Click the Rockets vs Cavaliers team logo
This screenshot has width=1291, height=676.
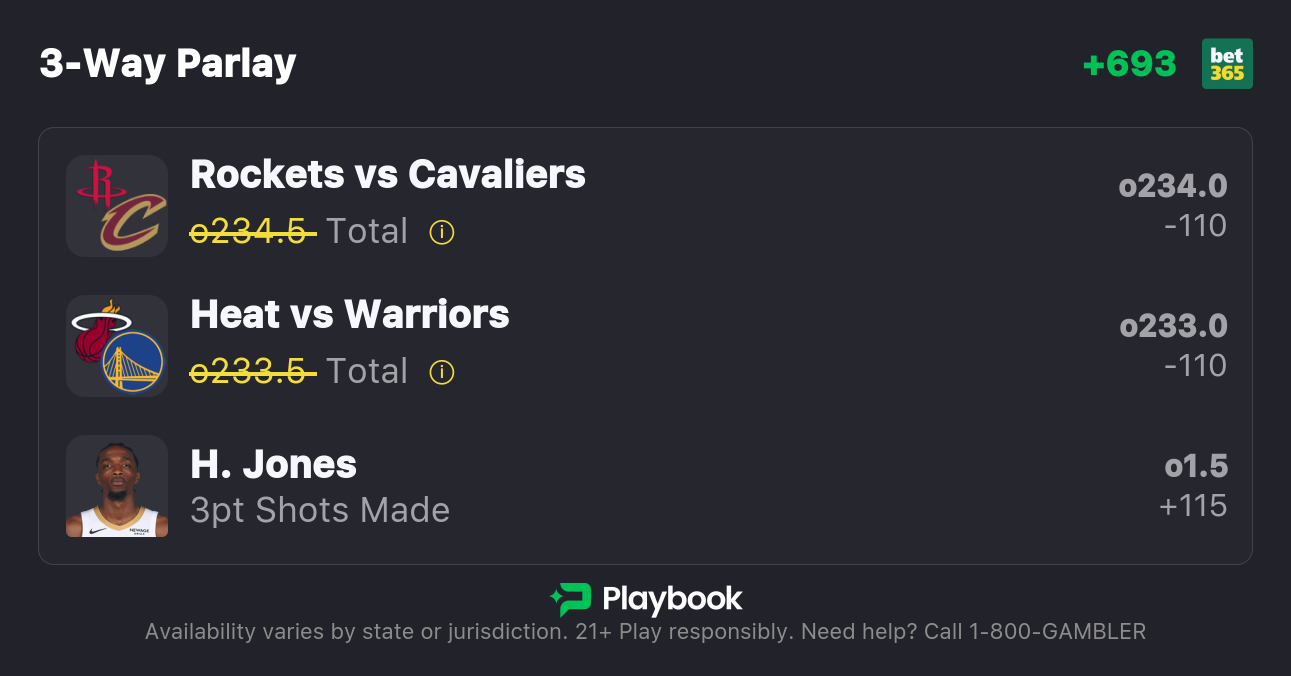117,206
